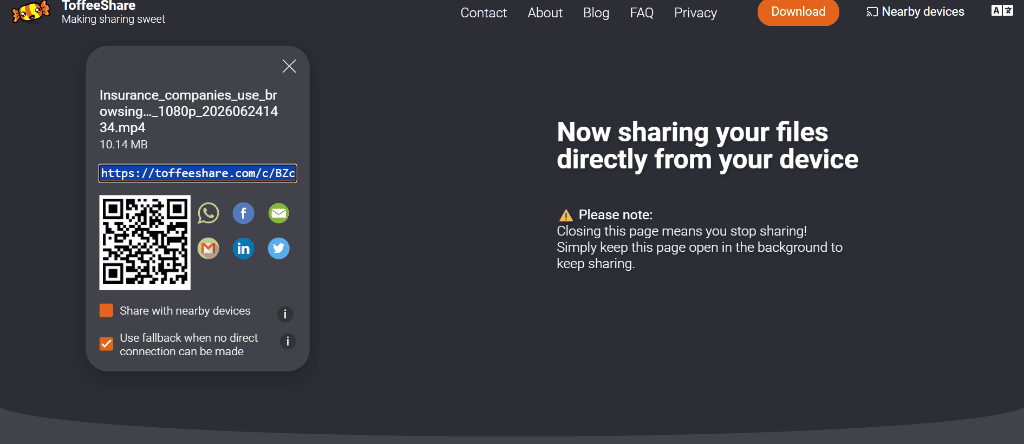Close the file sharing card
The width and height of the screenshot is (1024, 444).
(x=289, y=66)
